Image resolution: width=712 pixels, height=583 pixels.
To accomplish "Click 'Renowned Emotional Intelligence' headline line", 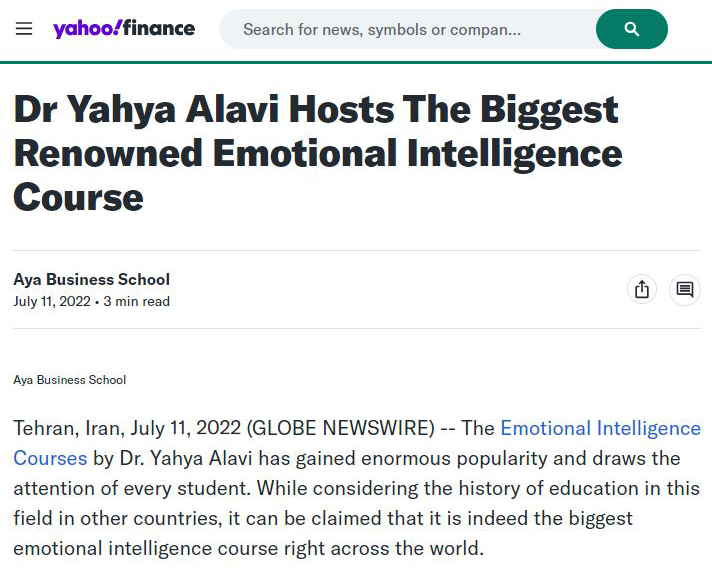I will (318, 154).
